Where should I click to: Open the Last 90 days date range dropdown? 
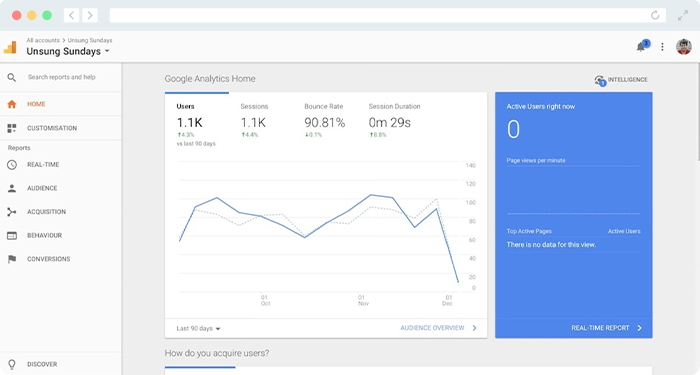(198, 329)
